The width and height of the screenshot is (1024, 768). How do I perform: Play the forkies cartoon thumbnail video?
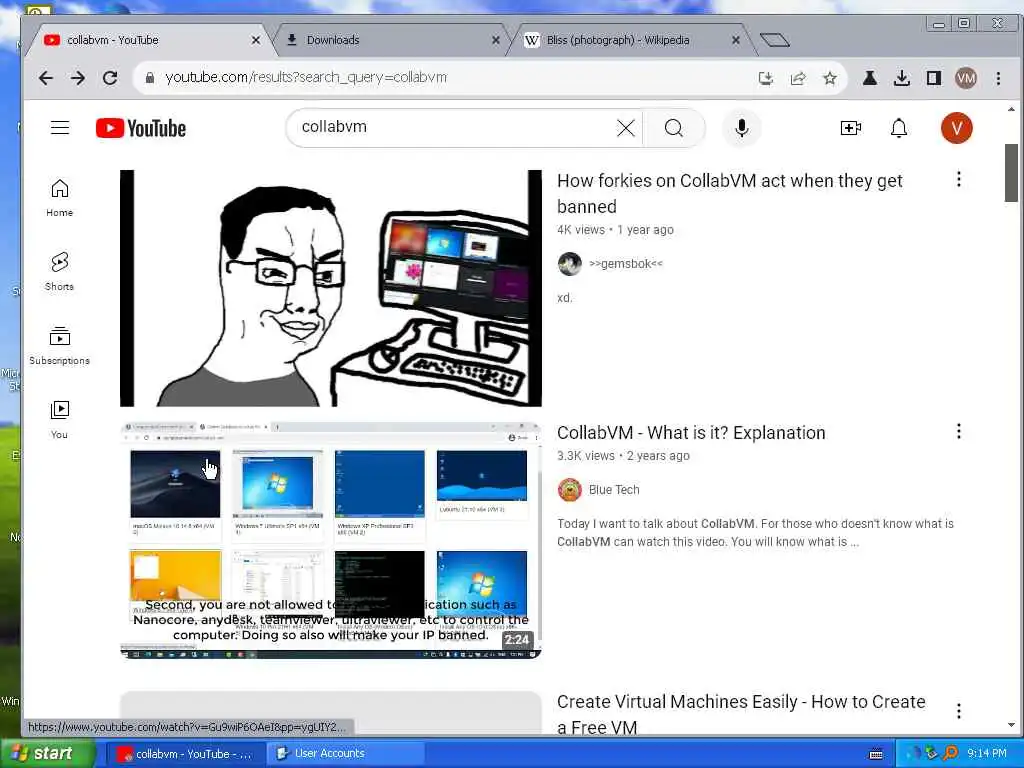pos(330,288)
